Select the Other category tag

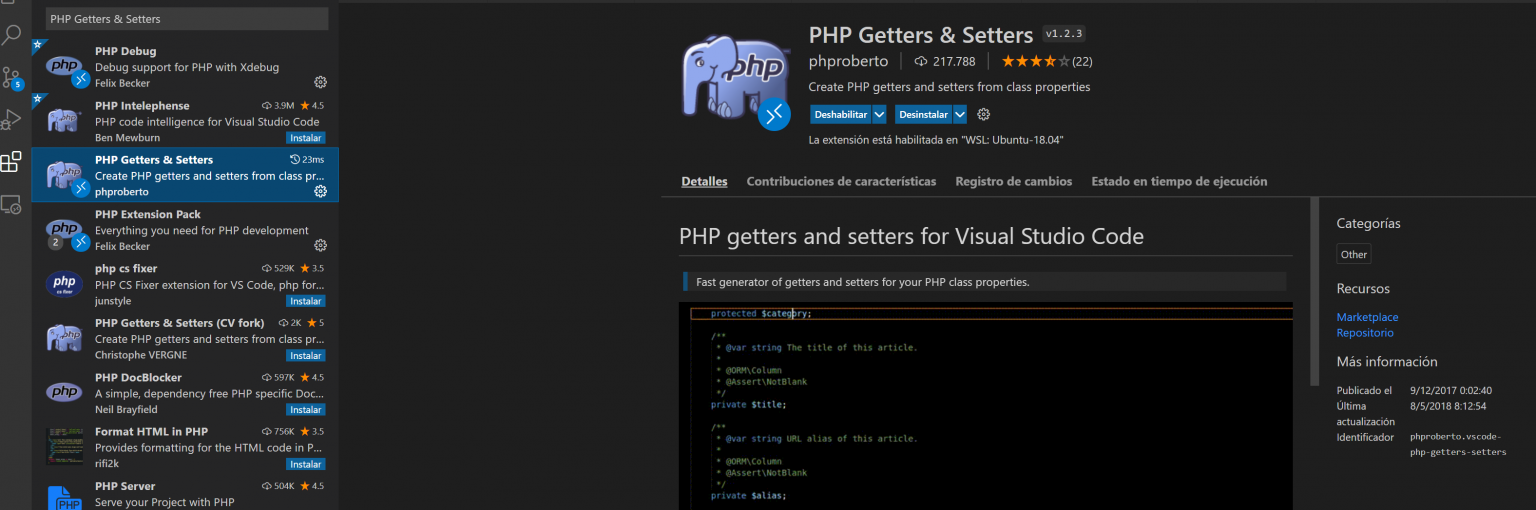tap(1354, 254)
